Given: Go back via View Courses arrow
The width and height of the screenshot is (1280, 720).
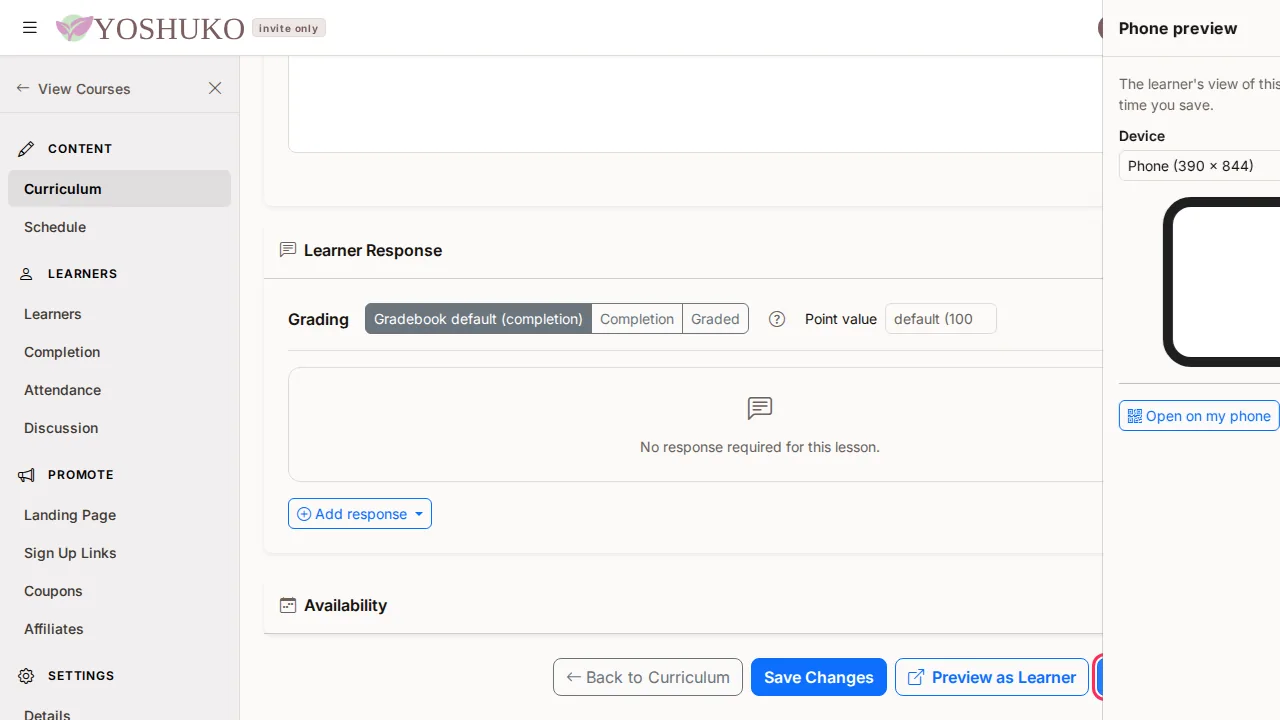Looking at the screenshot, I should [73, 88].
